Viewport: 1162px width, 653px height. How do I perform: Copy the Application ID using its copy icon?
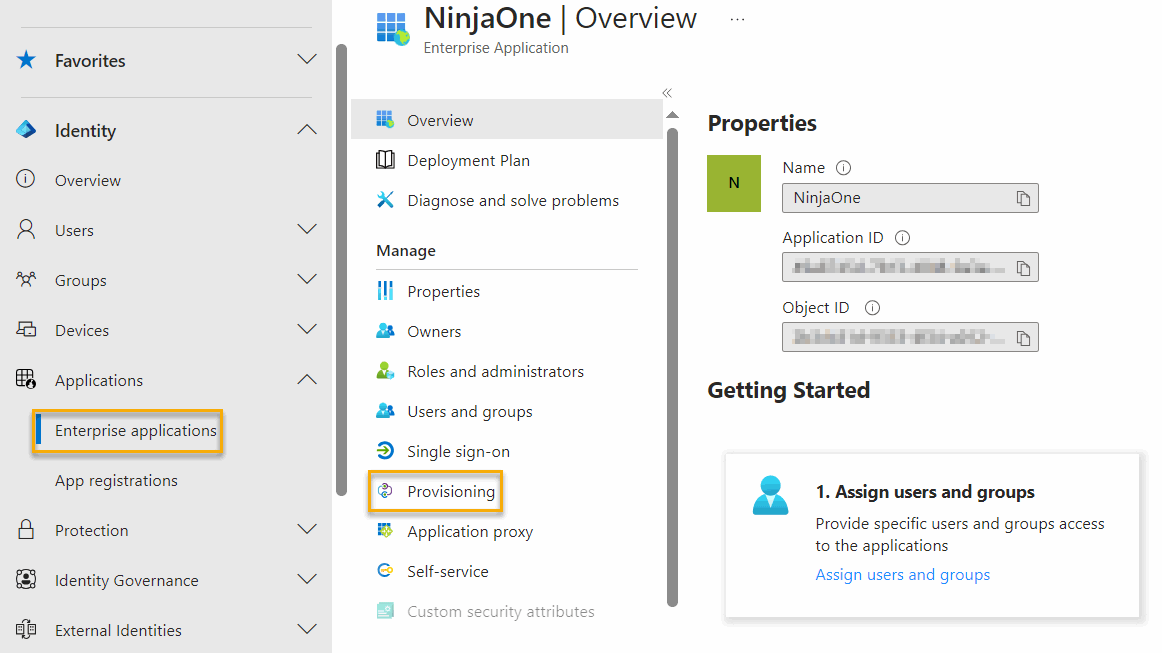click(1024, 267)
